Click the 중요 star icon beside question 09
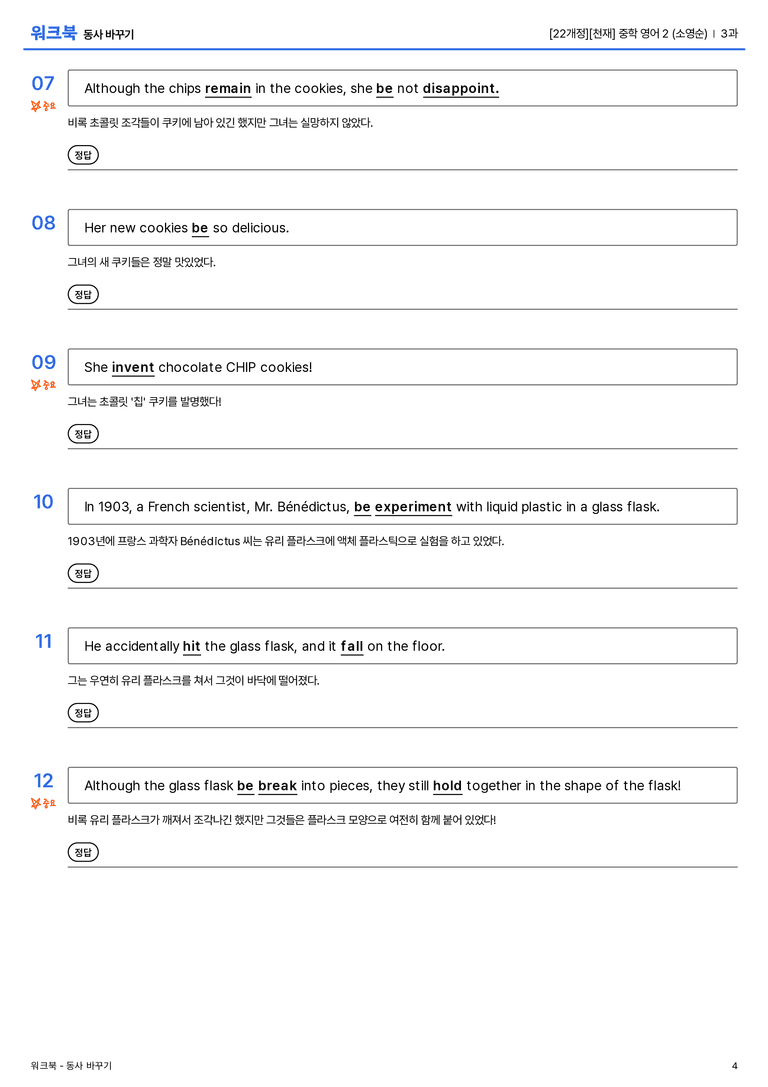 43,384
